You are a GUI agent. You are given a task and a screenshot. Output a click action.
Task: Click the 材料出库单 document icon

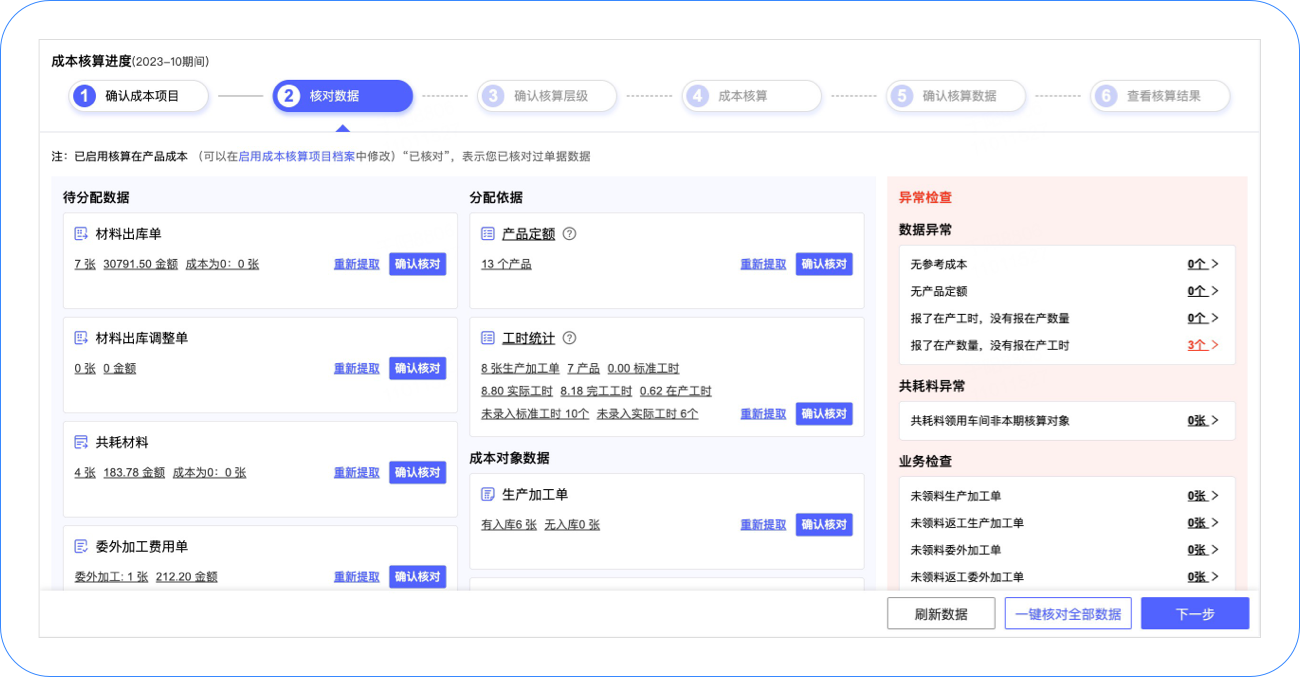pyautogui.click(x=81, y=234)
